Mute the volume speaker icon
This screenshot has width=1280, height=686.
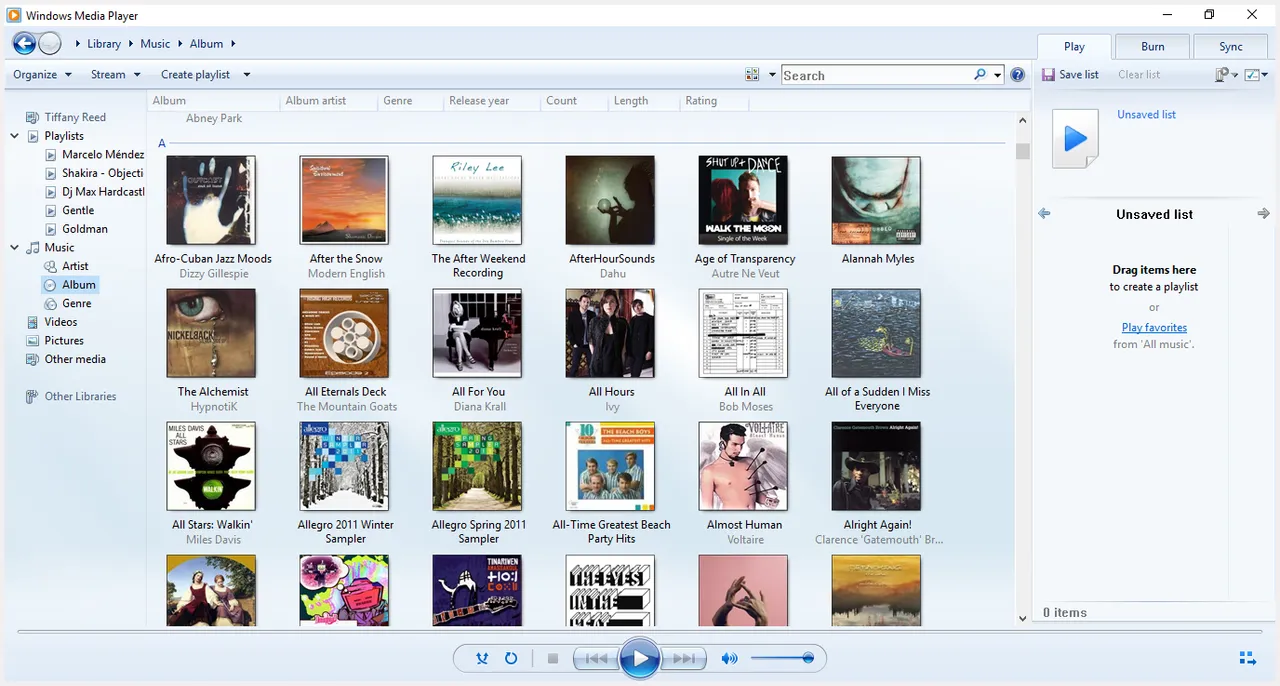coord(730,658)
